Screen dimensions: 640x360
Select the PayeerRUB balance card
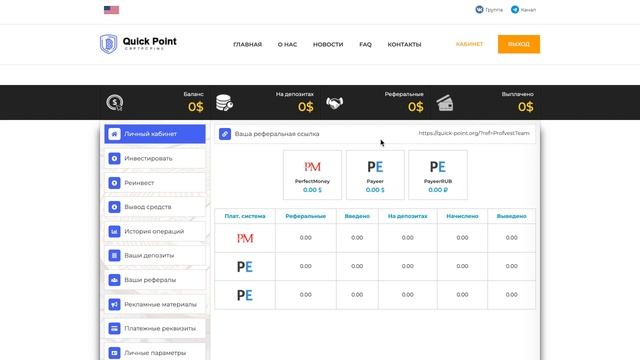tap(438, 175)
